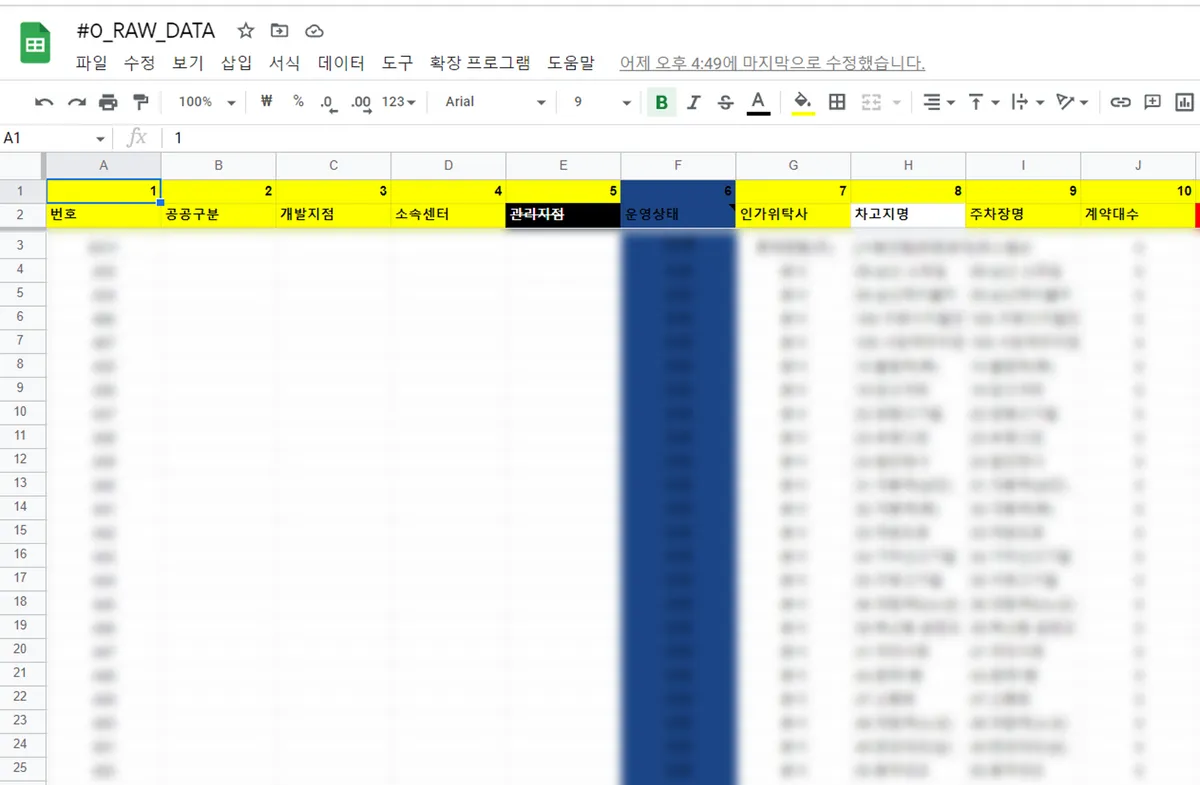Select all cells corner button
The height and width of the screenshot is (785, 1200).
(21, 165)
